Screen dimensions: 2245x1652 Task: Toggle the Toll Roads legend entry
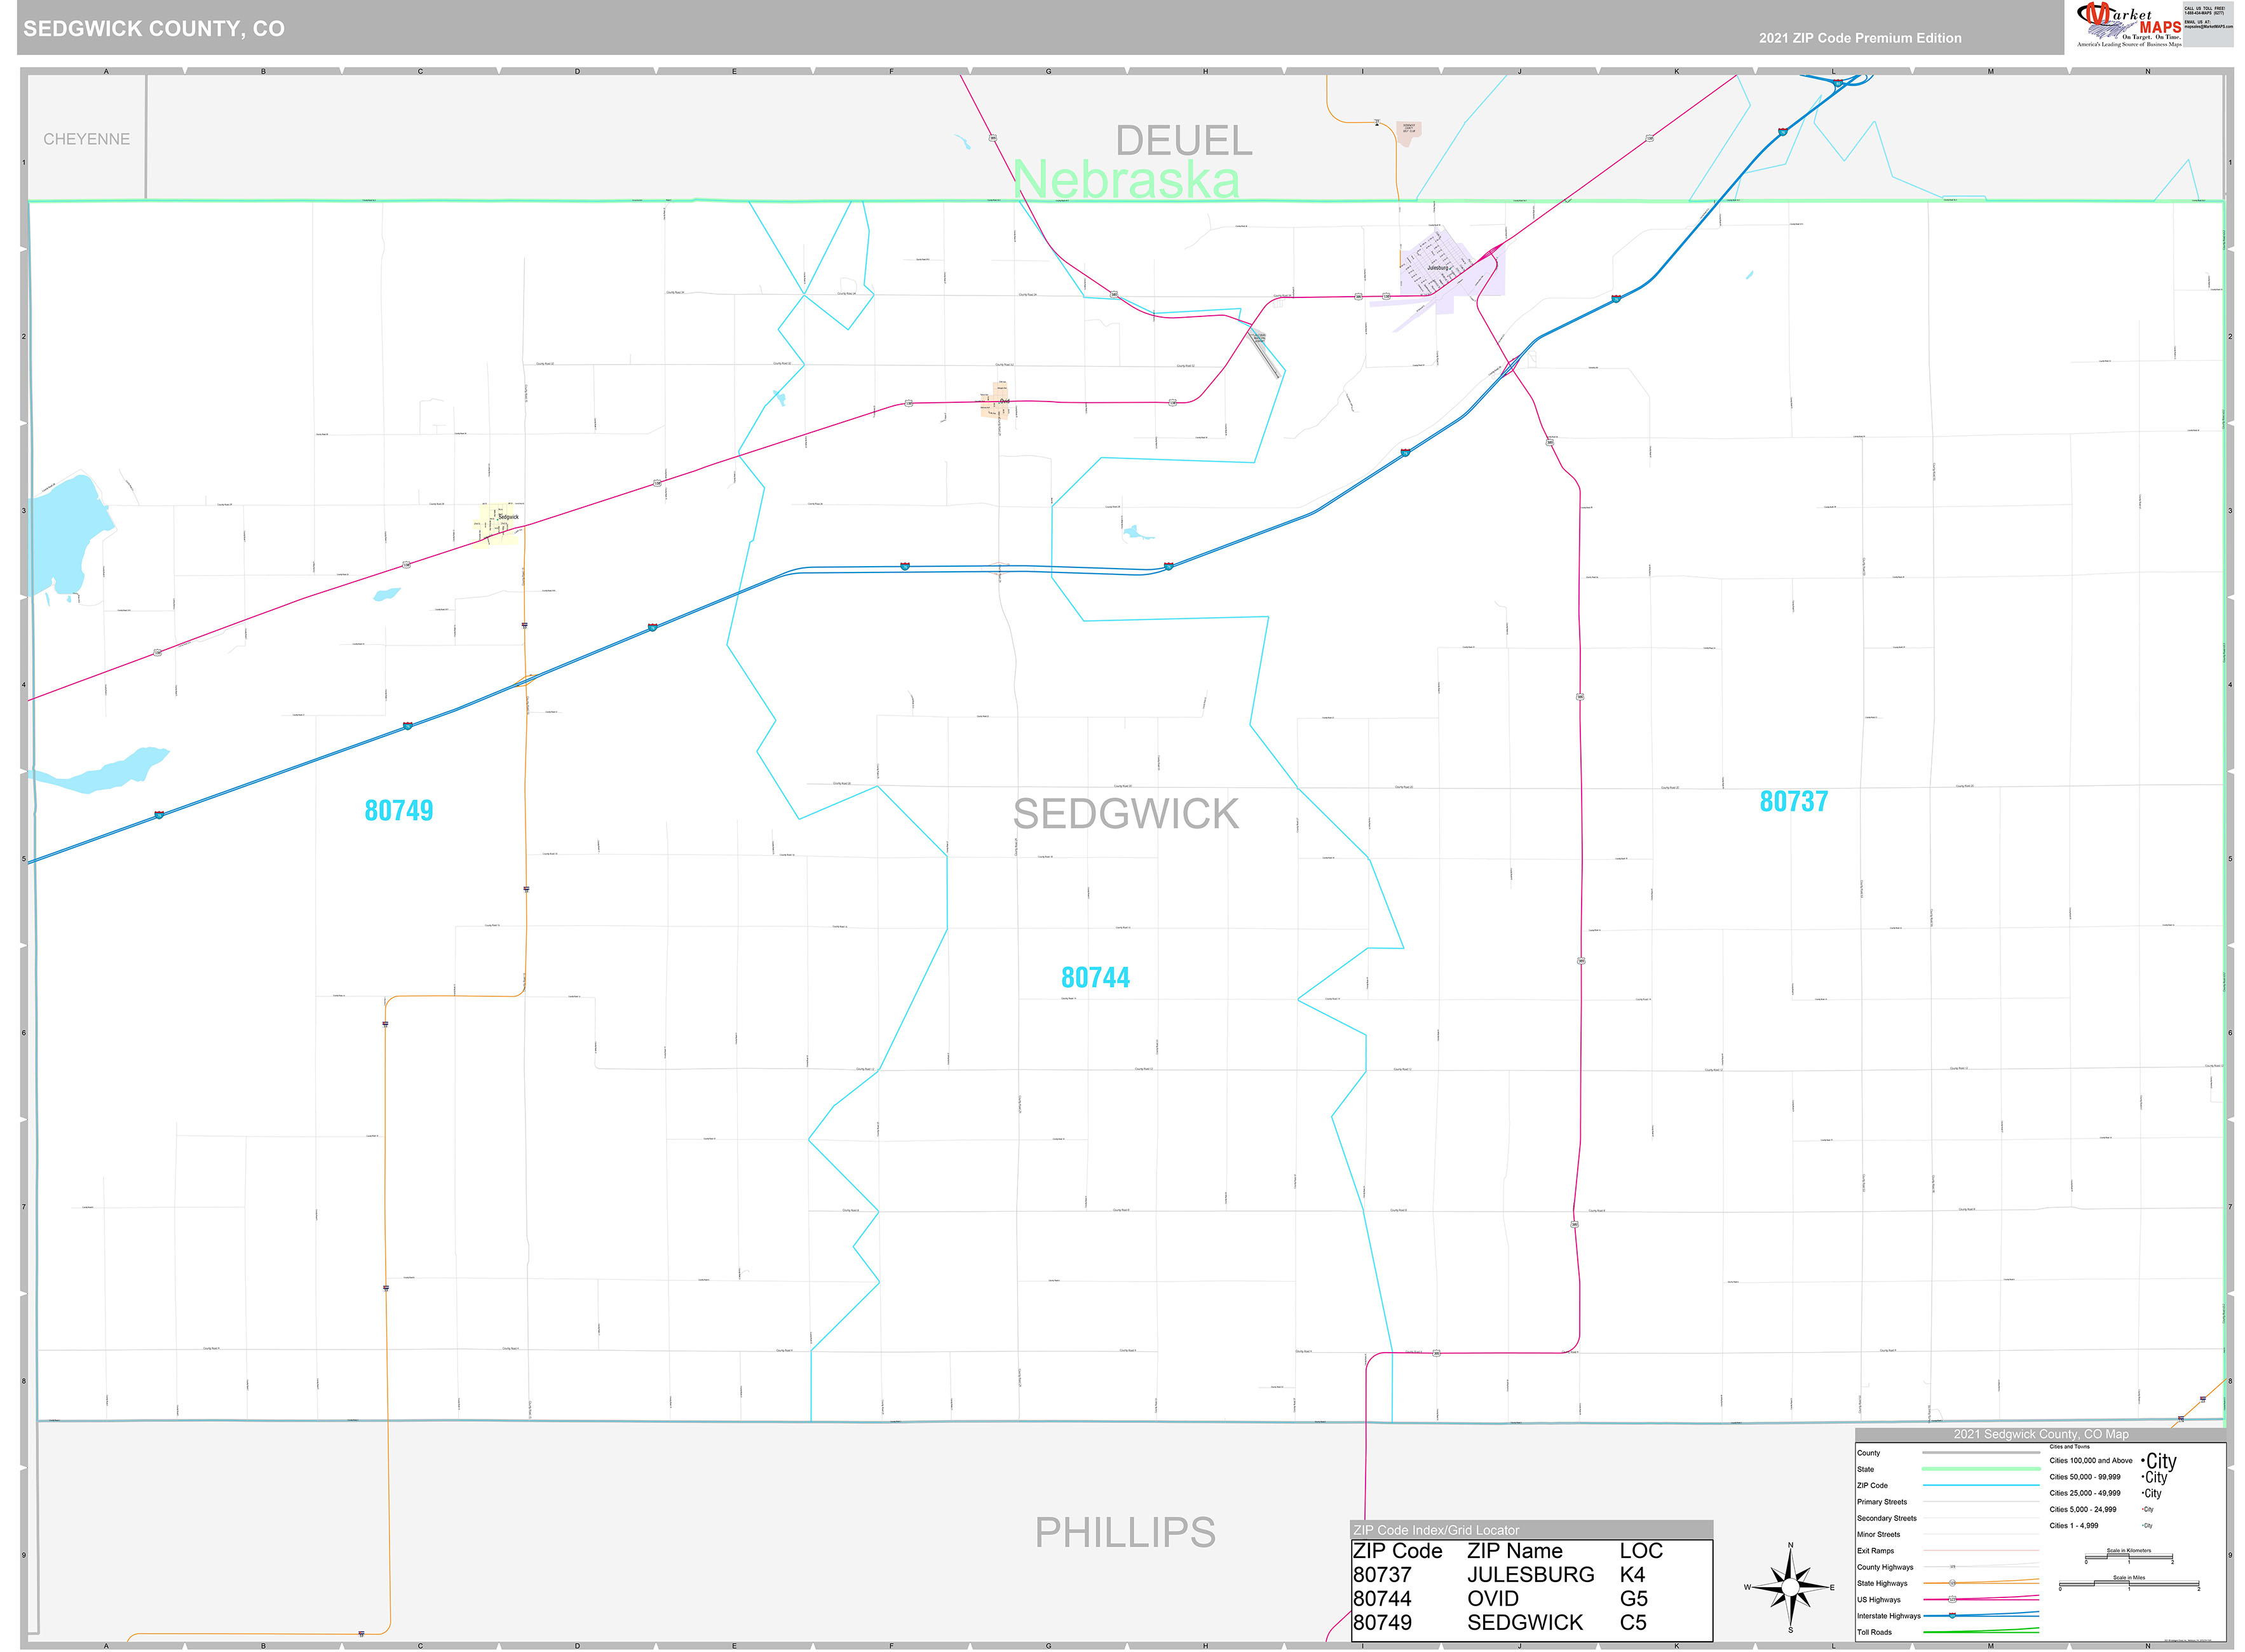(1876, 1632)
